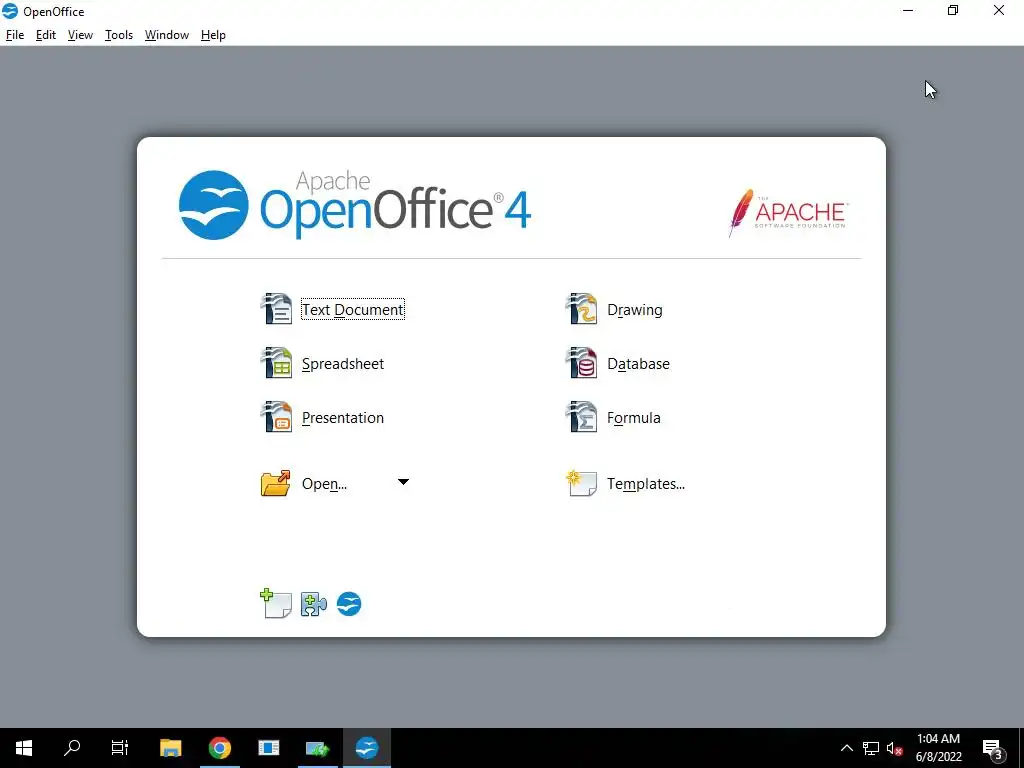Open the Edit menu
1024x768 pixels.
46,35
